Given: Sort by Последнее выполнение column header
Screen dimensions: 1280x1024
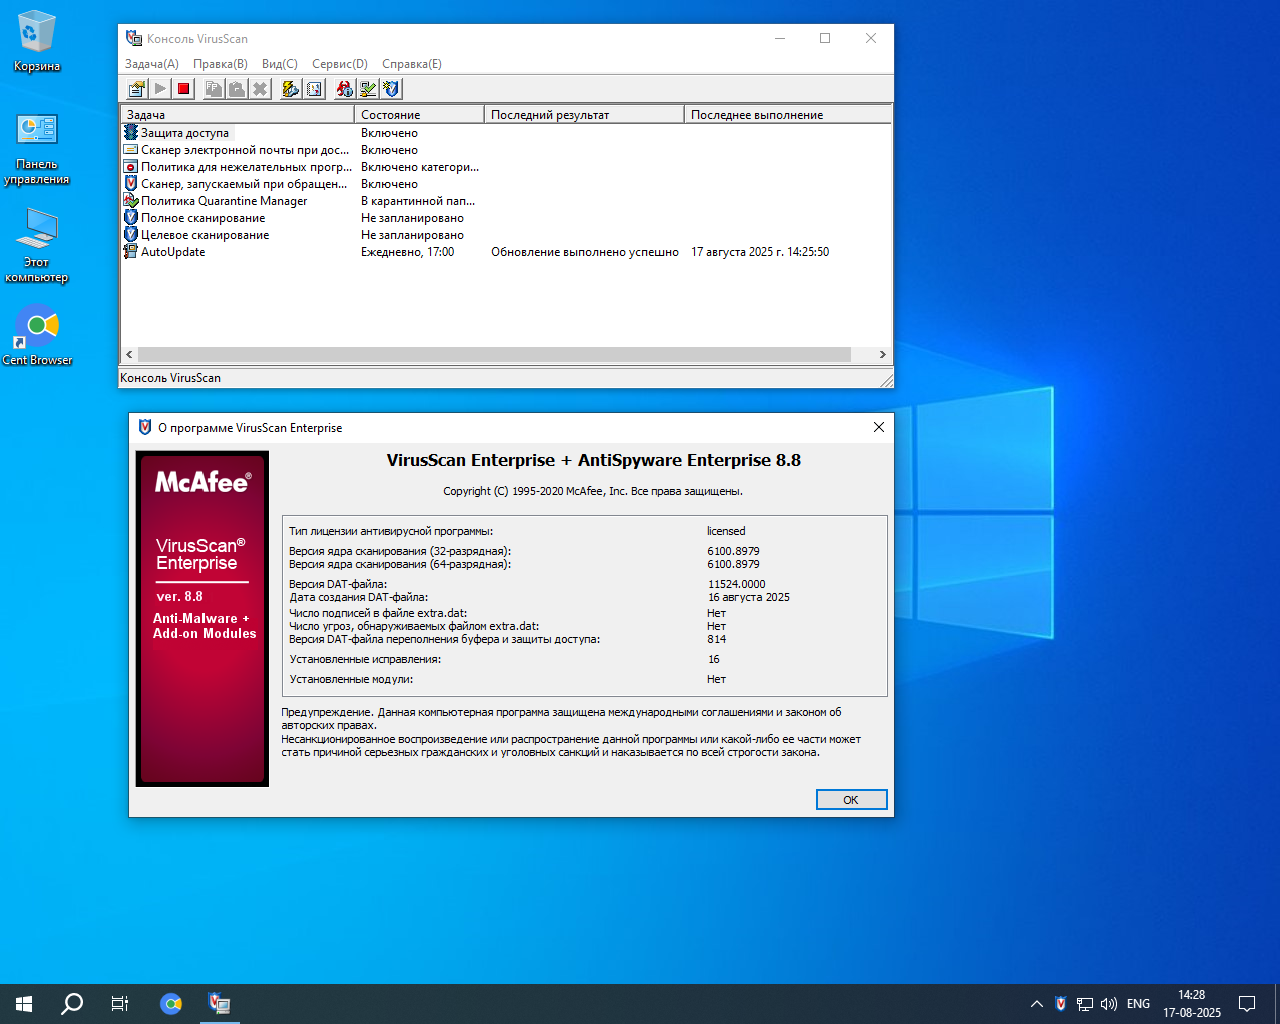Looking at the screenshot, I should tap(787, 114).
